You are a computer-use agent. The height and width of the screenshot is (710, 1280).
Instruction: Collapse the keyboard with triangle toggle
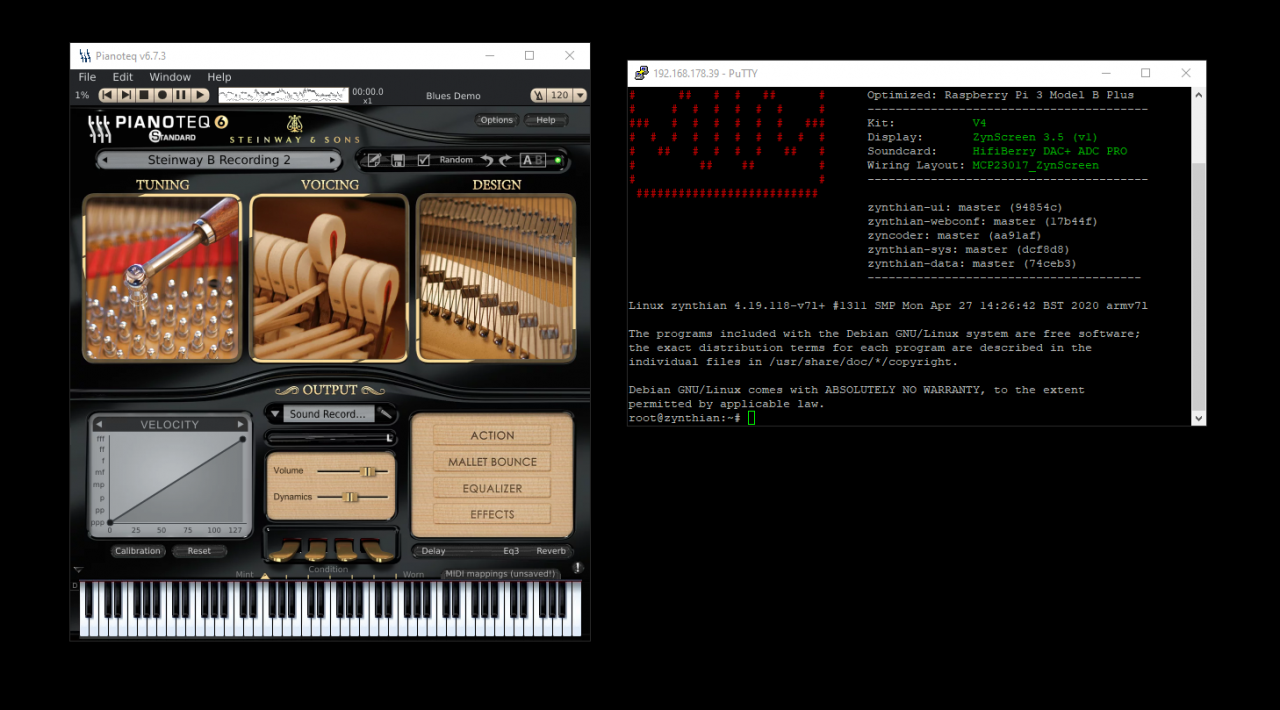coord(78,571)
